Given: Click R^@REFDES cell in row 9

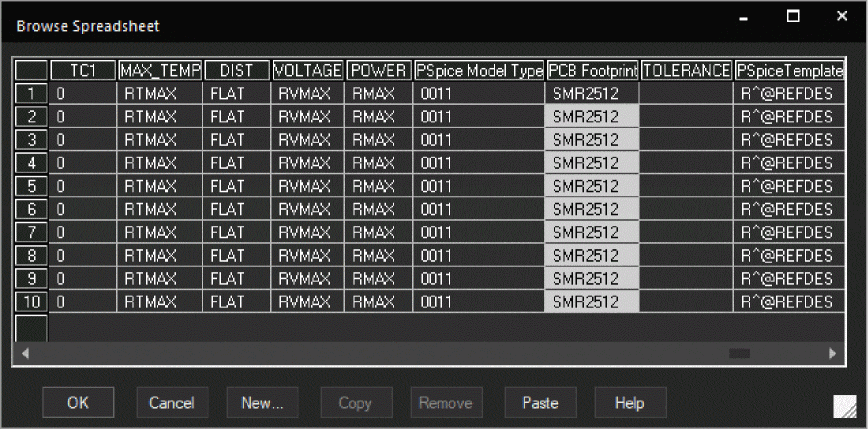Looking at the screenshot, I should [x=790, y=279].
